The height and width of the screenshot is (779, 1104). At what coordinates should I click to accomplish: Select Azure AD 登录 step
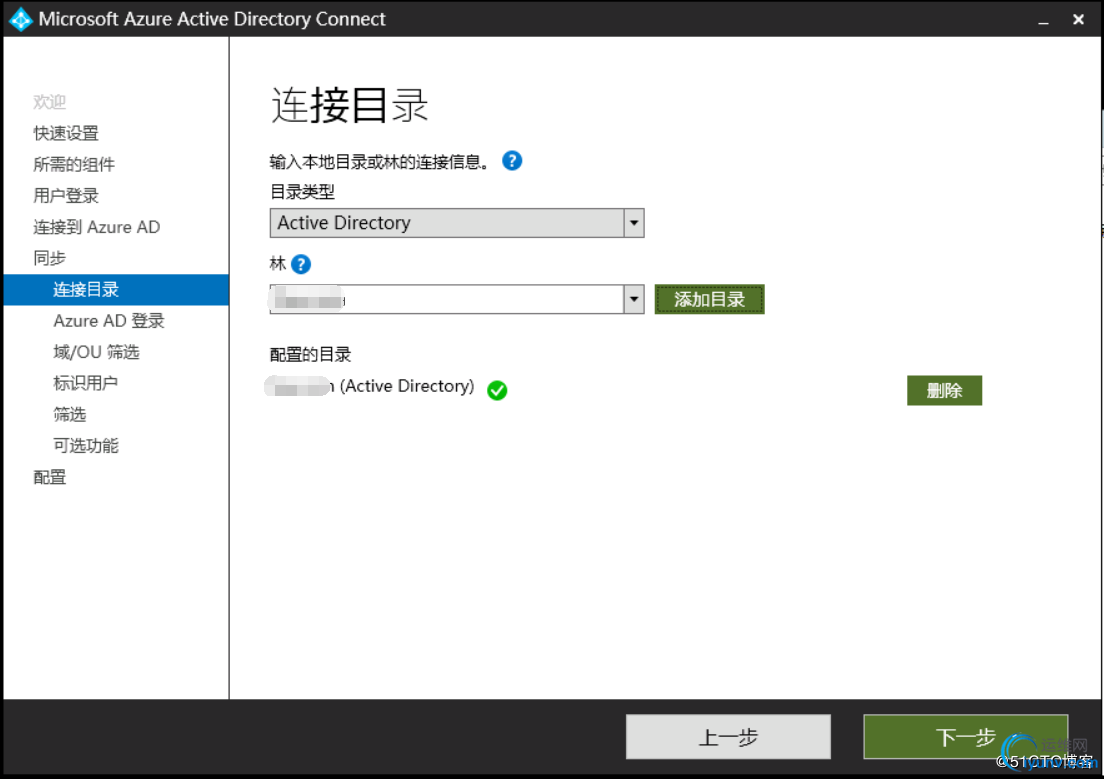click(109, 320)
